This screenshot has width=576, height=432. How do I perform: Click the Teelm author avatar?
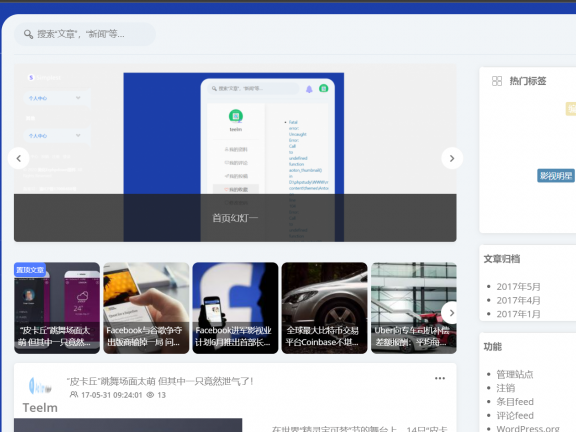[x=40, y=386]
